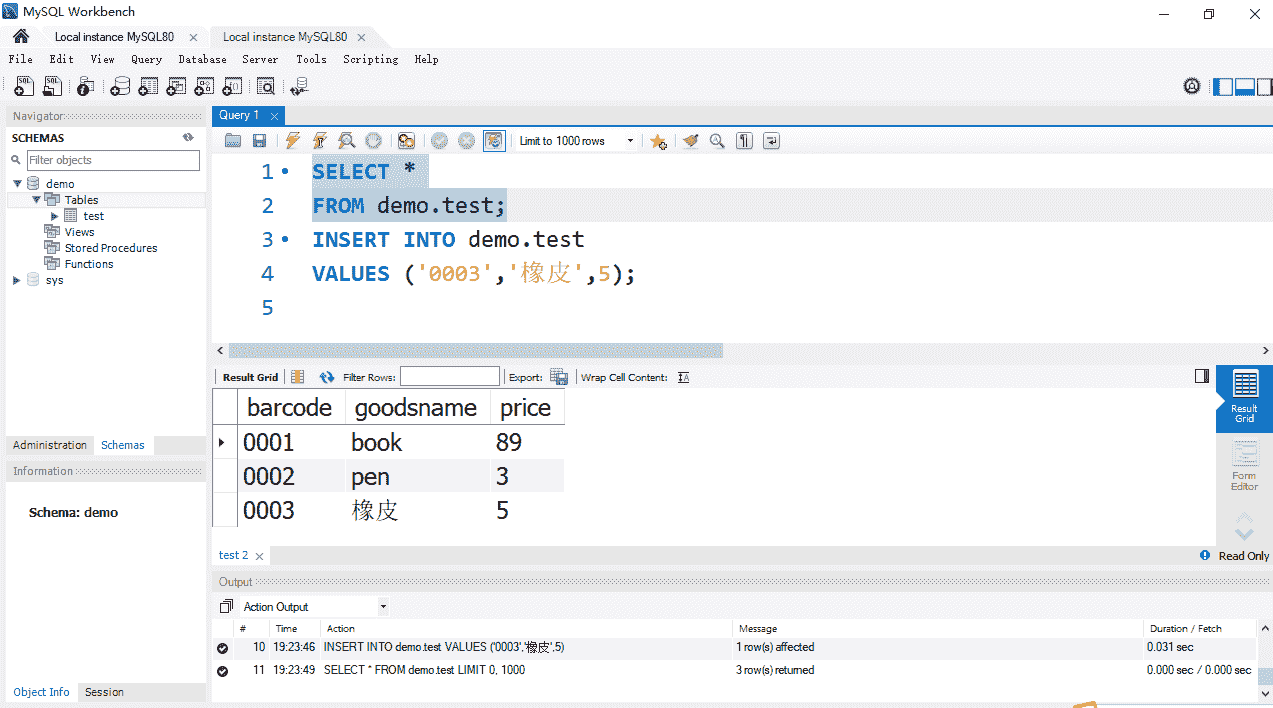Open the preferences gear icon at top right
Viewport: 1273px width, 708px height.
1192,87
